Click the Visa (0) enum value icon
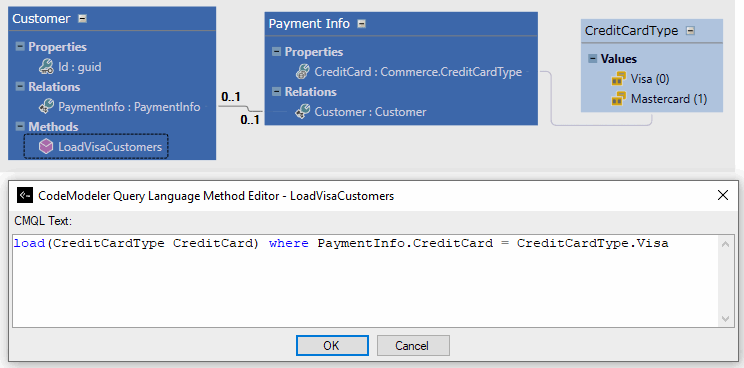 (x=618, y=79)
